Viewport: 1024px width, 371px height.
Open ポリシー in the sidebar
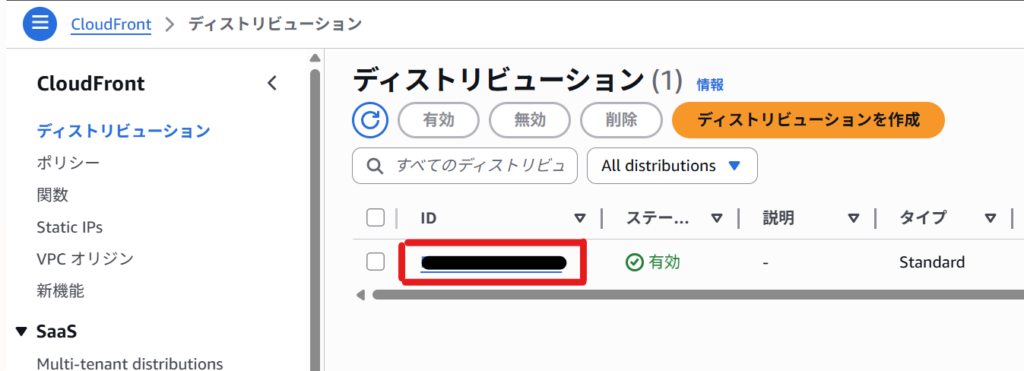pyautogui.click(x=69, y=163)
